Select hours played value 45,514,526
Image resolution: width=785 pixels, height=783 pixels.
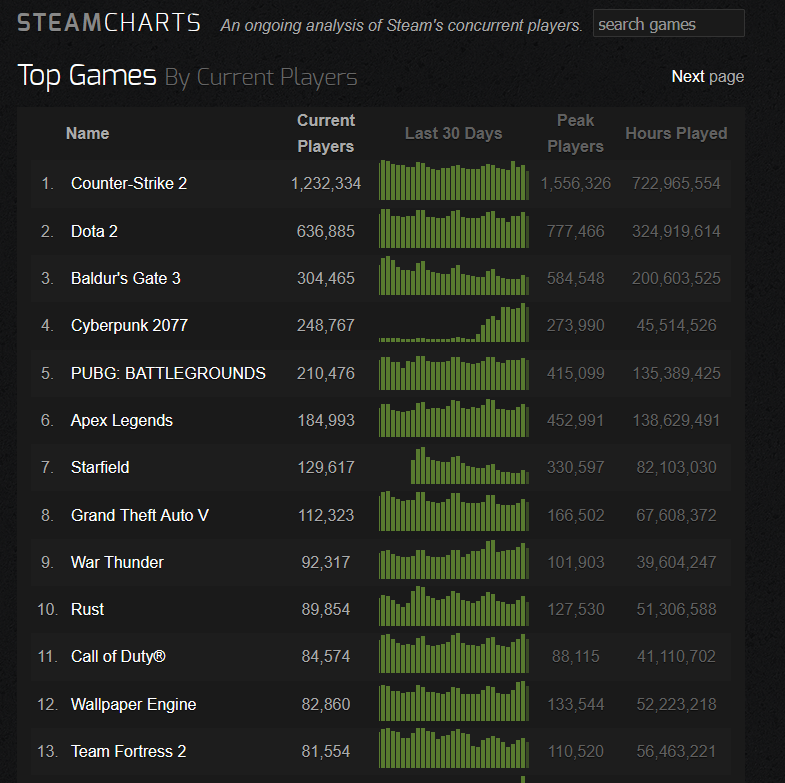pyautogui.click(x=676, y=325)
